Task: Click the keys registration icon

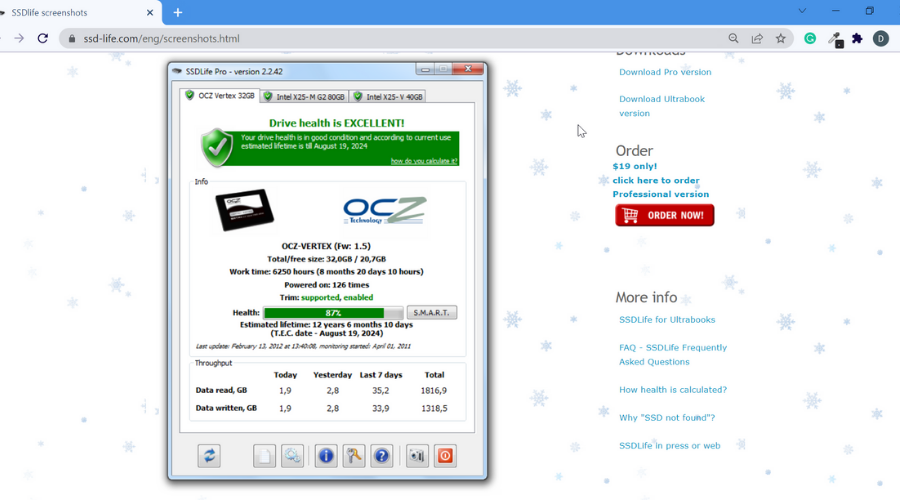Action: coord(354,456)
